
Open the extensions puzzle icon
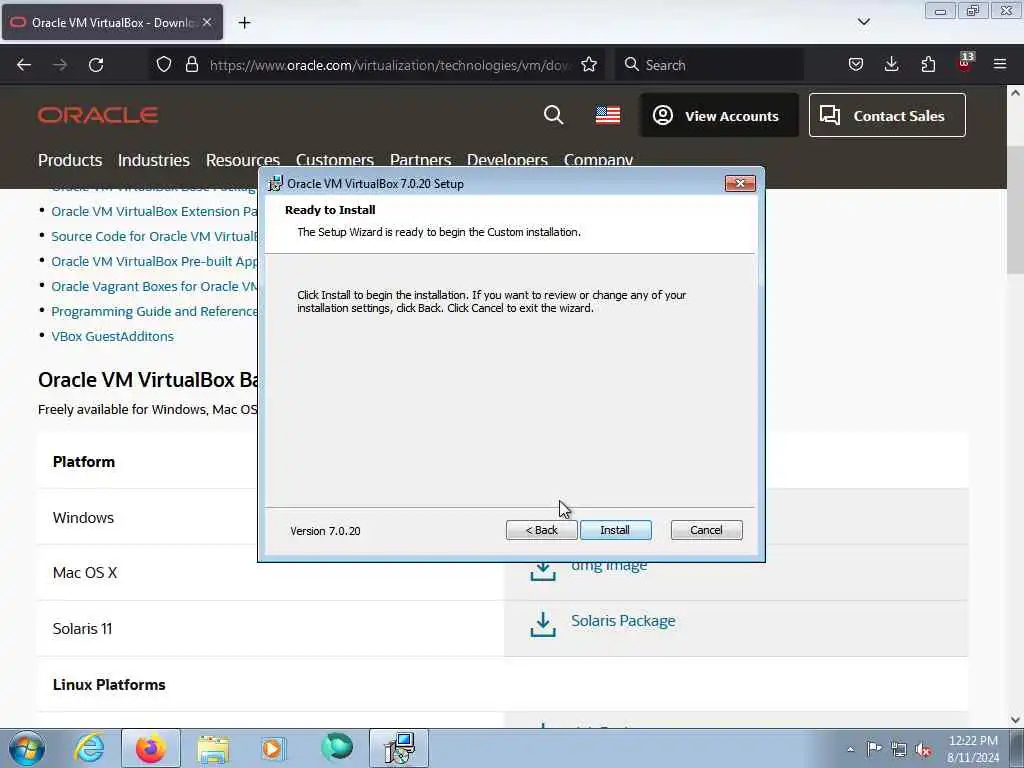point(928,65)
